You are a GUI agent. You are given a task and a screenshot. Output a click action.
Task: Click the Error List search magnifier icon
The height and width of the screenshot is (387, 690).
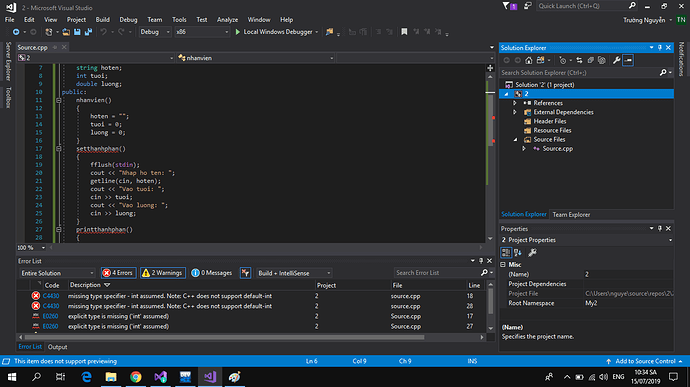point(484,273)
